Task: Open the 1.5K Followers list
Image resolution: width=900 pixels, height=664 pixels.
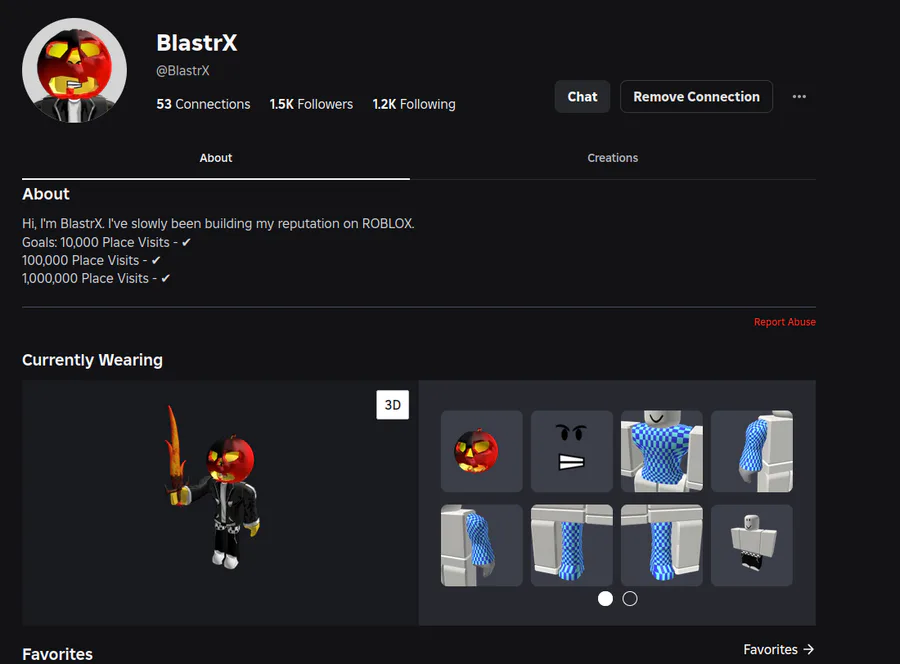Action: pyautogui.click(x=311, y=104)
